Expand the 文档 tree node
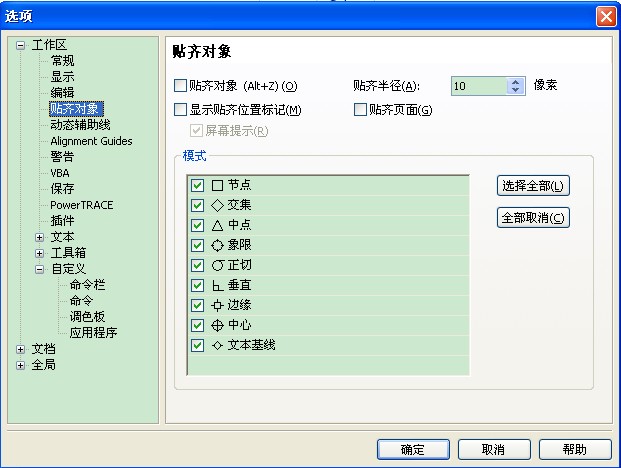621x468 pixels. coord(21,349)
